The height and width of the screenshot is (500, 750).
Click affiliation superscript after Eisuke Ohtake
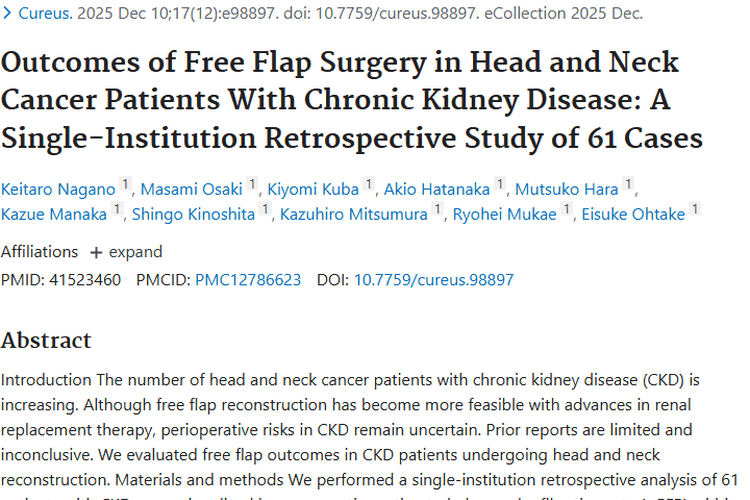pyautogui.click(x=694, y=209)
